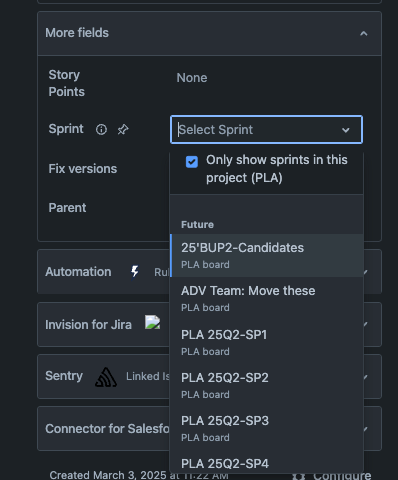The width and height of the screenshot is (398, 480).
Task: Expand the Automation panel
Action: (x=366, y=272)
